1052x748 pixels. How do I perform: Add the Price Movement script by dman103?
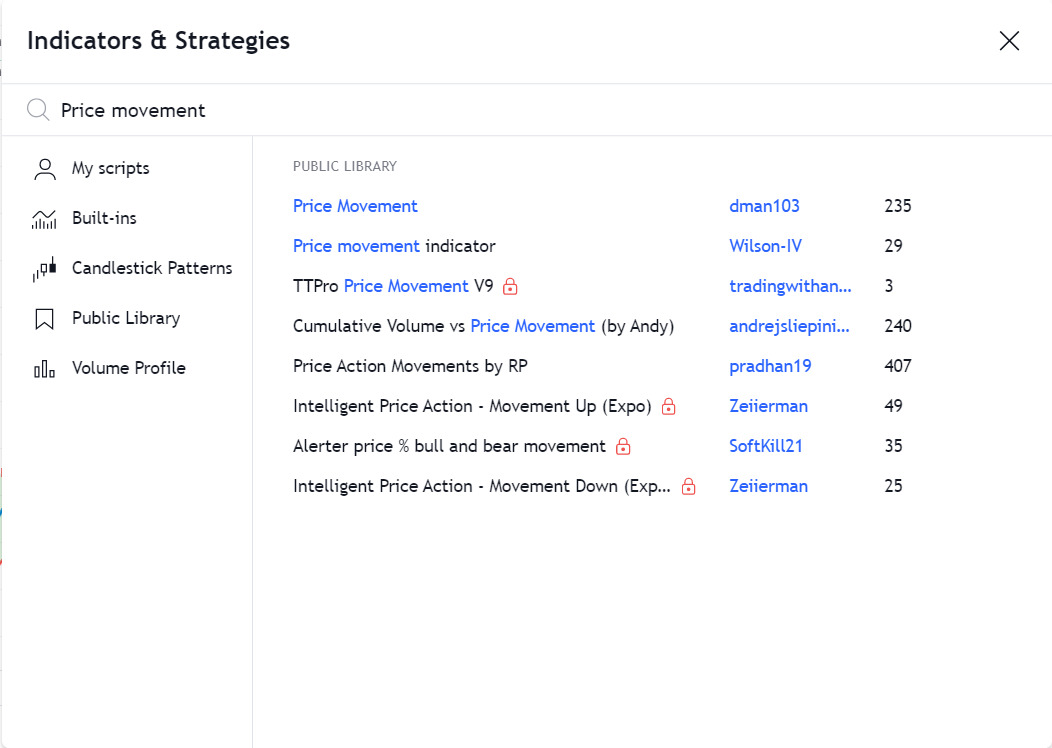point(355,206)
